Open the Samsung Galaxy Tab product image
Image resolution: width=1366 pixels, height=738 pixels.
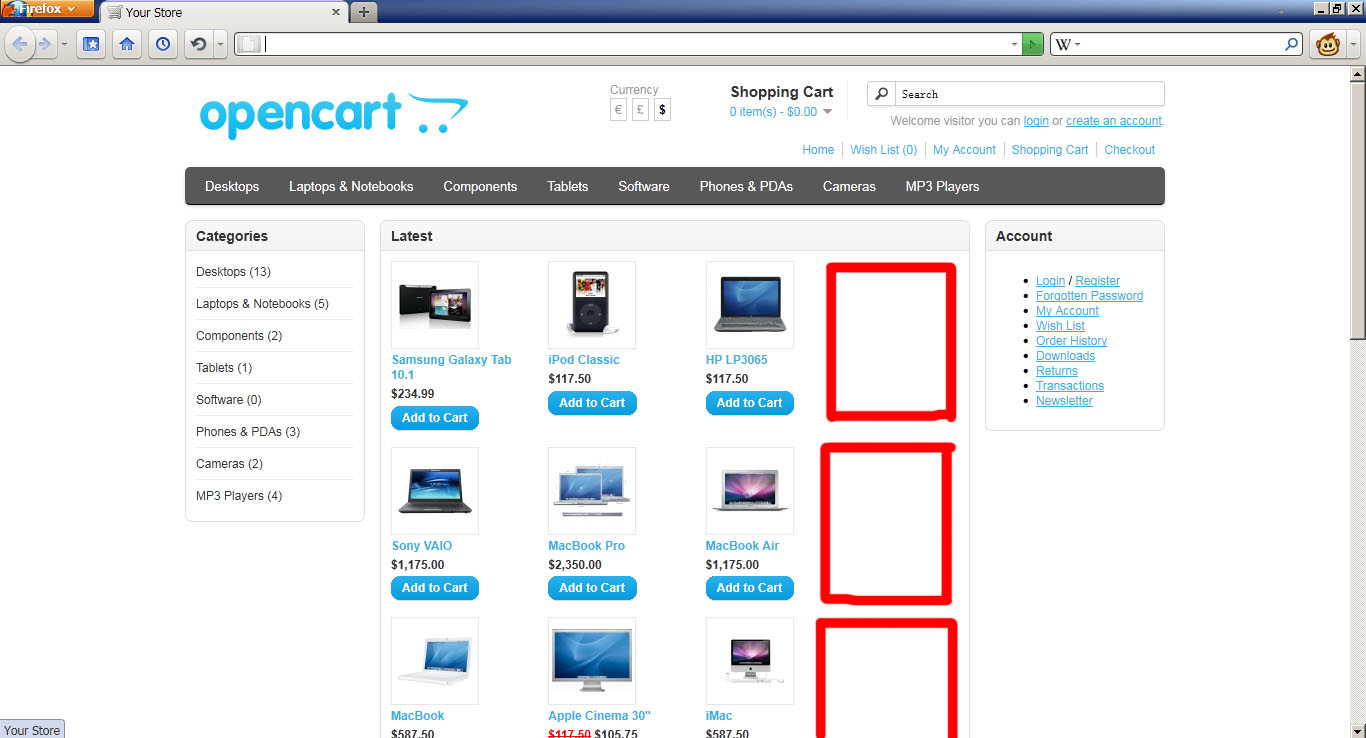pos(435,305)
